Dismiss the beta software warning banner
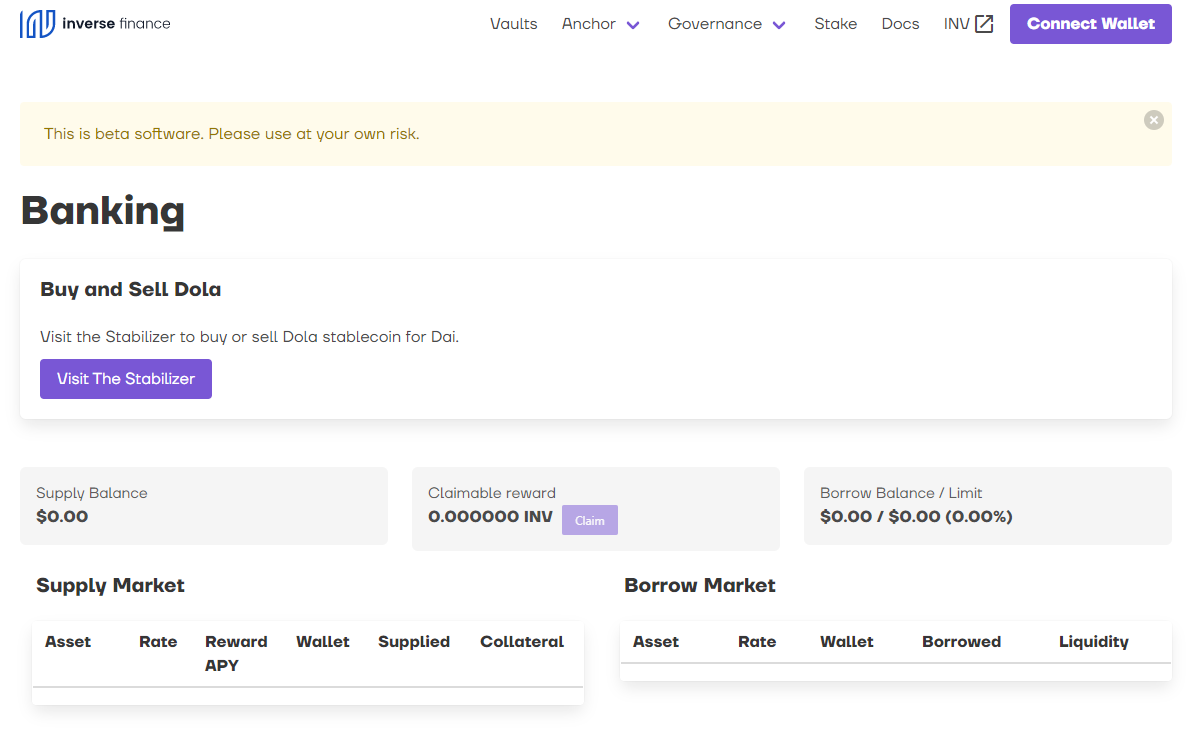1197x736 pixels. pos(1153,120)
